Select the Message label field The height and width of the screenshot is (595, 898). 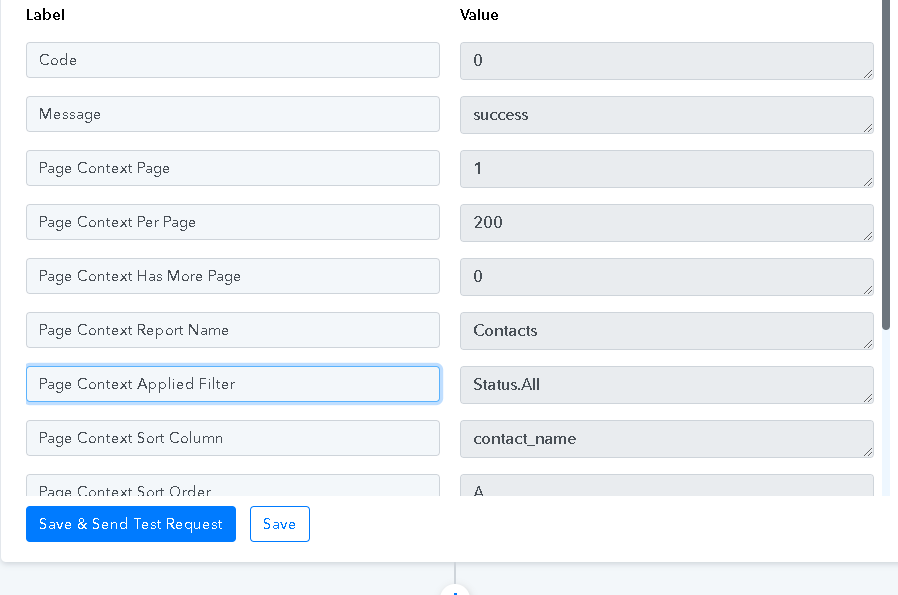[x=233, y=114]
